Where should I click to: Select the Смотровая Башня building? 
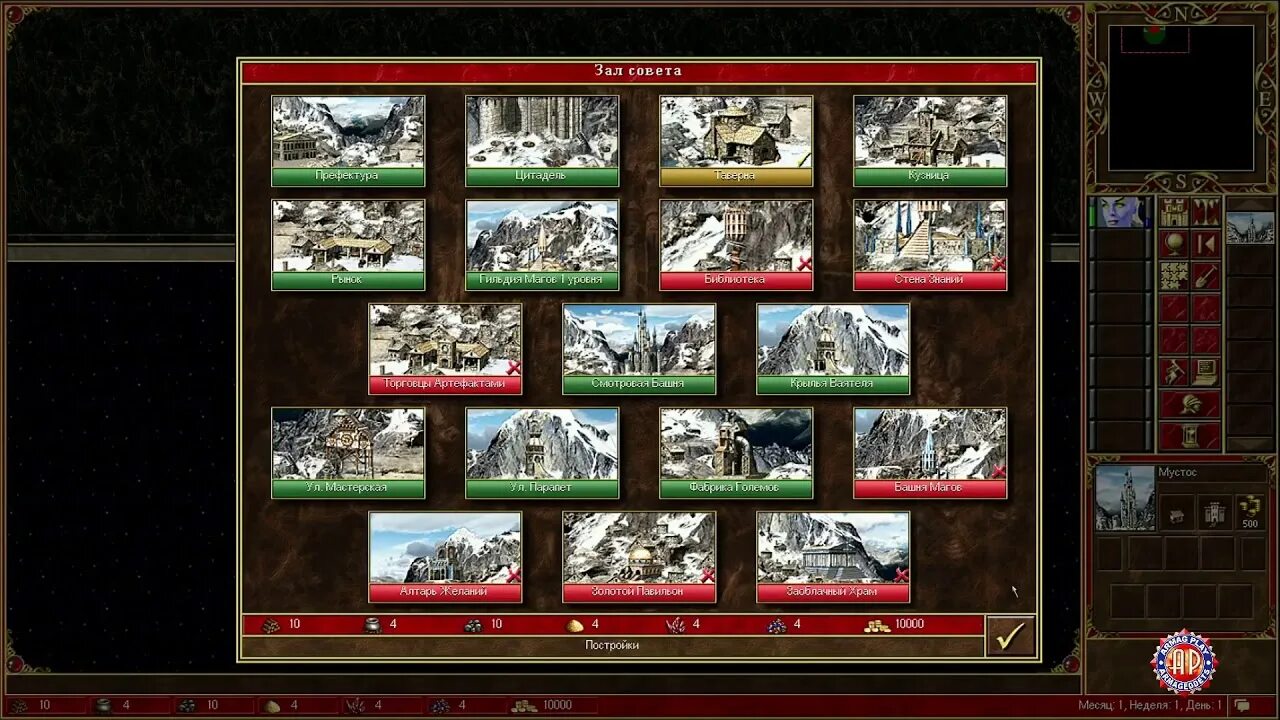[x=639, y=349]
